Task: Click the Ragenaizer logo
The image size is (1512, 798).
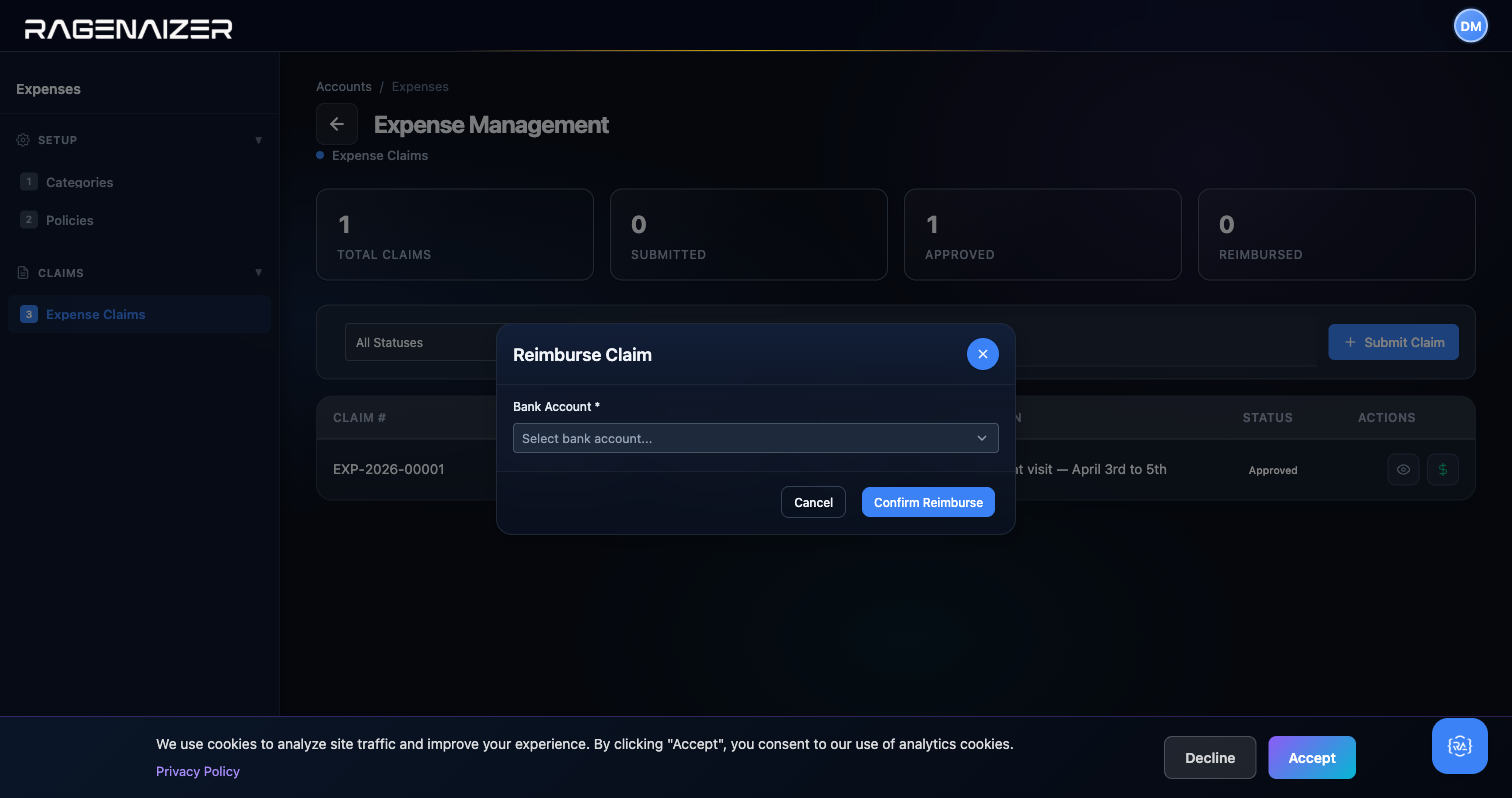Action: click(128, 29)
